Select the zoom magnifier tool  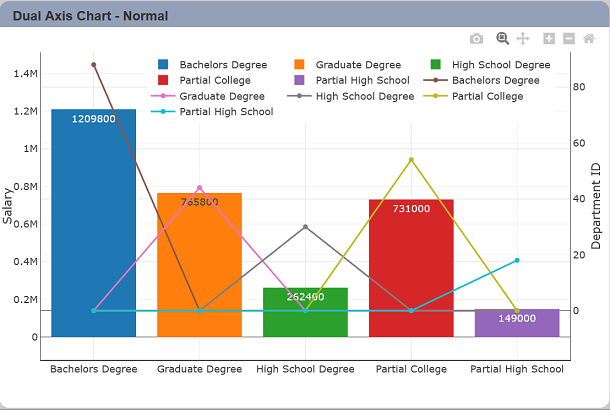coord(502,38)
